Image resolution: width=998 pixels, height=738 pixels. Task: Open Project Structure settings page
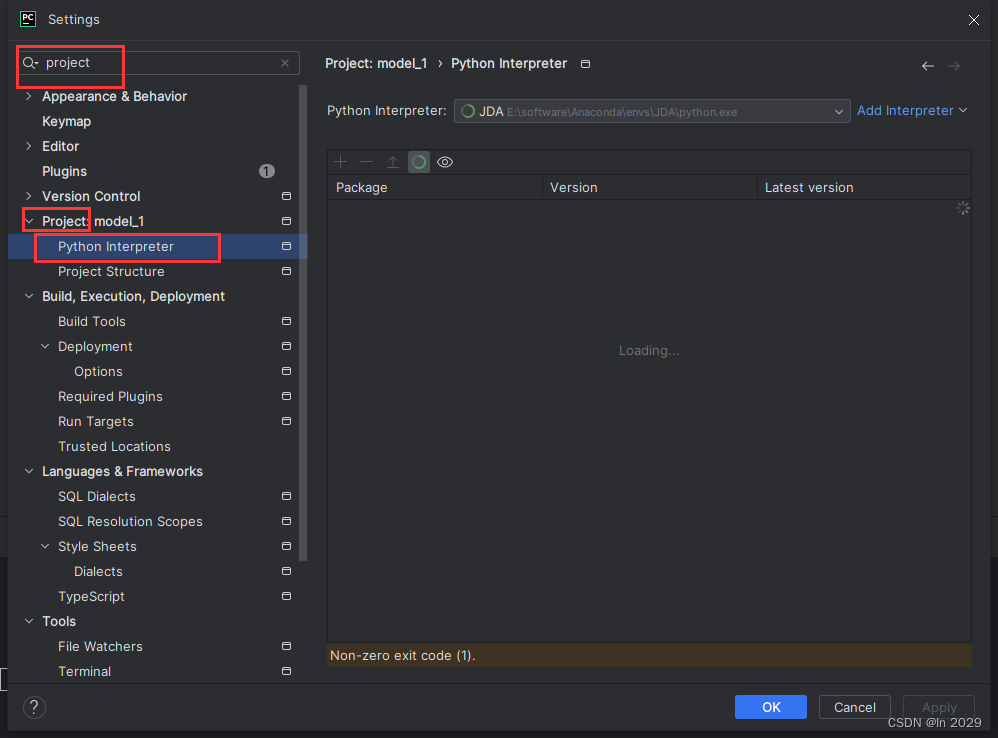[x=111, y=272]
